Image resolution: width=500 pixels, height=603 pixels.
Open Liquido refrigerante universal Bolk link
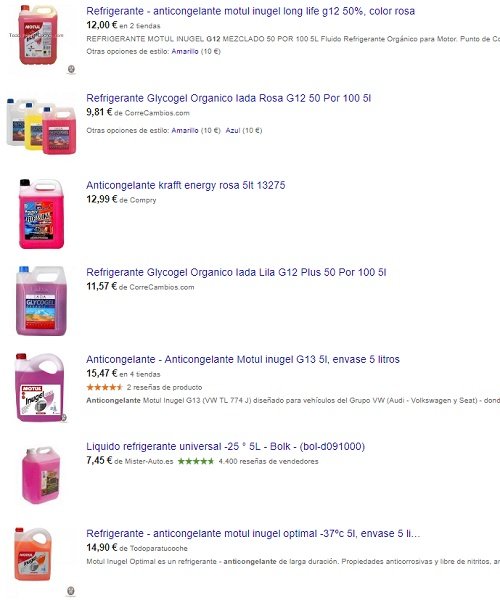225,446
